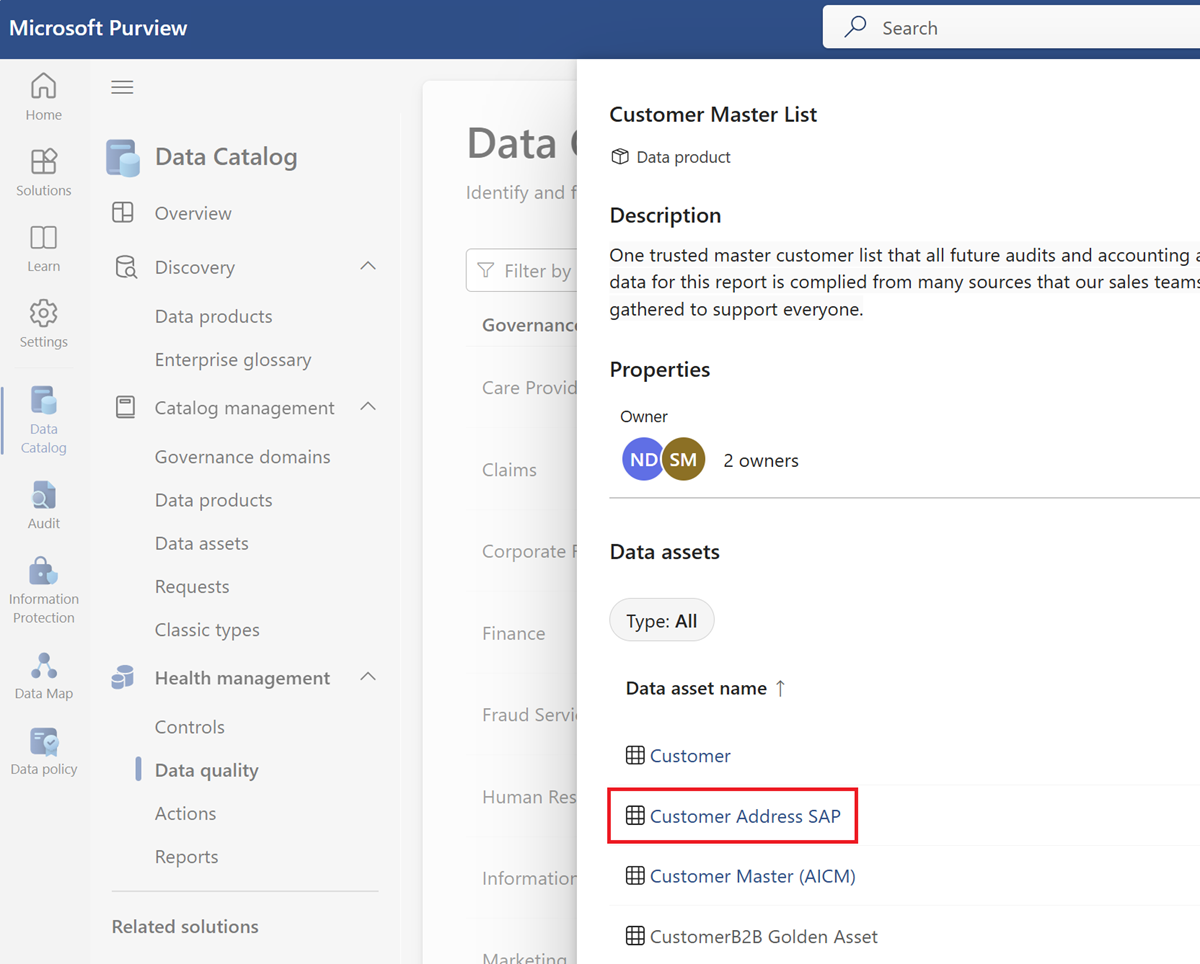Open the Customer Address SAP asset
Screen dimensions: 1200x964
[x=744, y=816]
